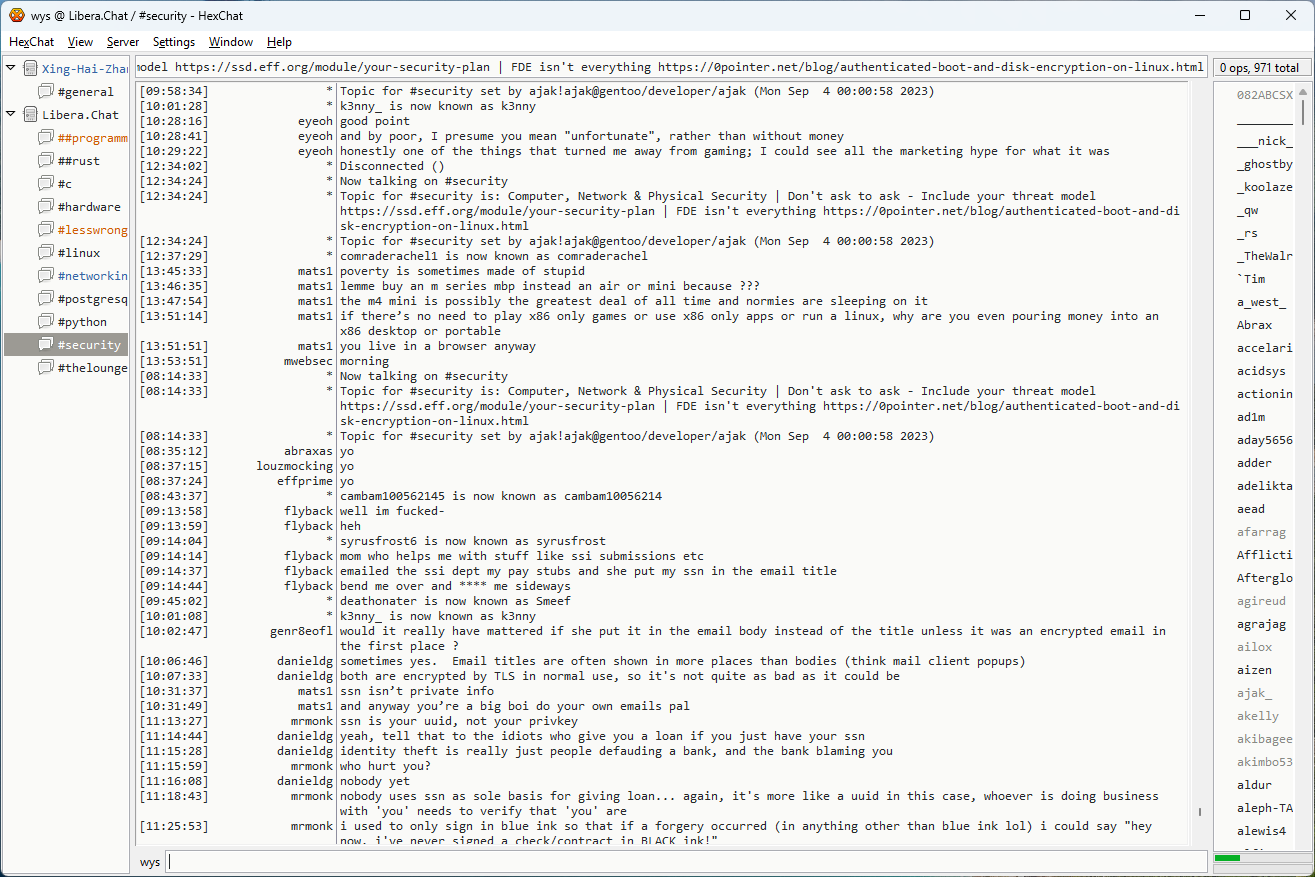Select user ad1m in the user list
The height and width of the screenshot is (877, 1315).
(1250, 417)
